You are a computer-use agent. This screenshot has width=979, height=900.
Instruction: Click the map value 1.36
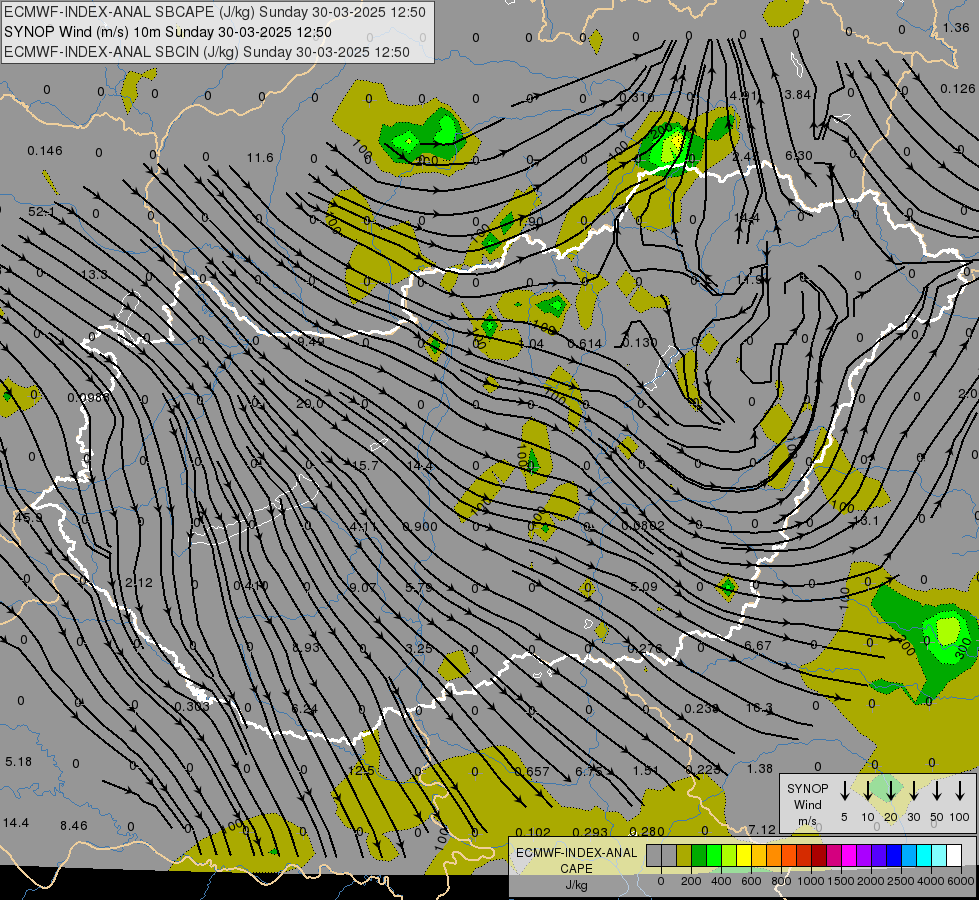click(x=956, y=27)
